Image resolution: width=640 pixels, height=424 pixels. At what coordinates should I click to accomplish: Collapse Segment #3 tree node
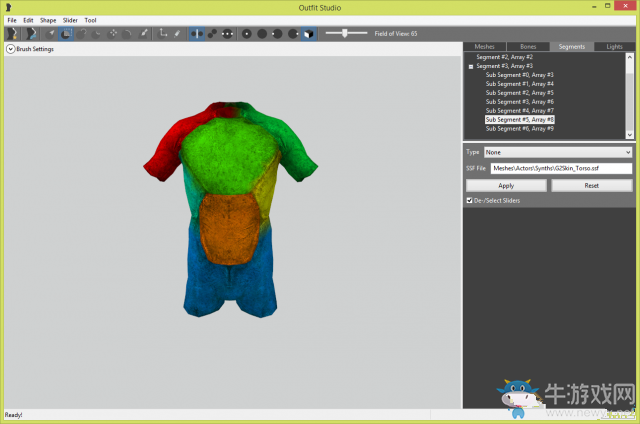click(x=471, y=67)
